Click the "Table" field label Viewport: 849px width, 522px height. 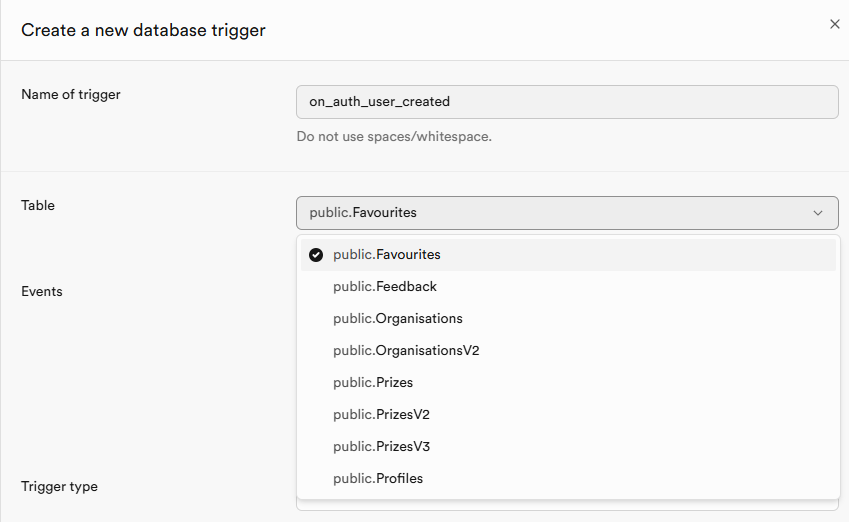(x=38, y=206)
